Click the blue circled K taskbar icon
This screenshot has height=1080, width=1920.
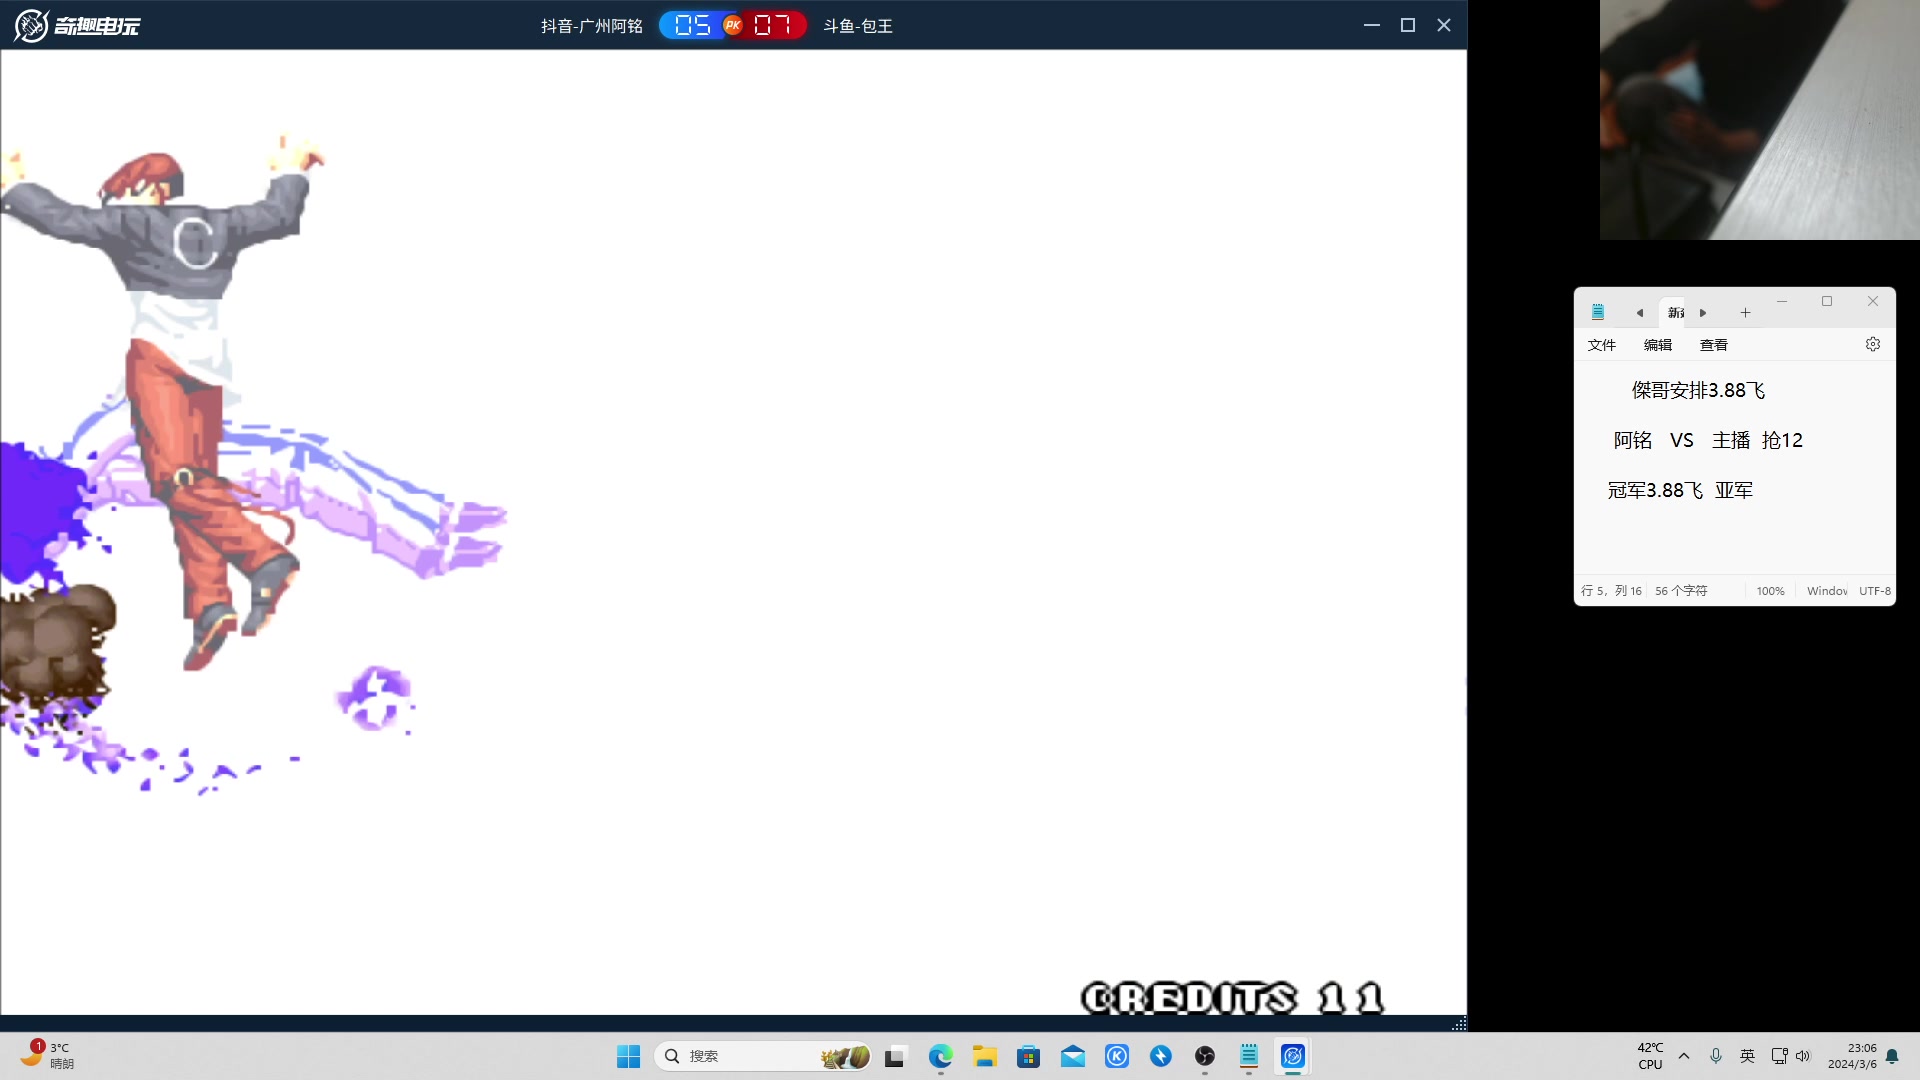1117,1056
